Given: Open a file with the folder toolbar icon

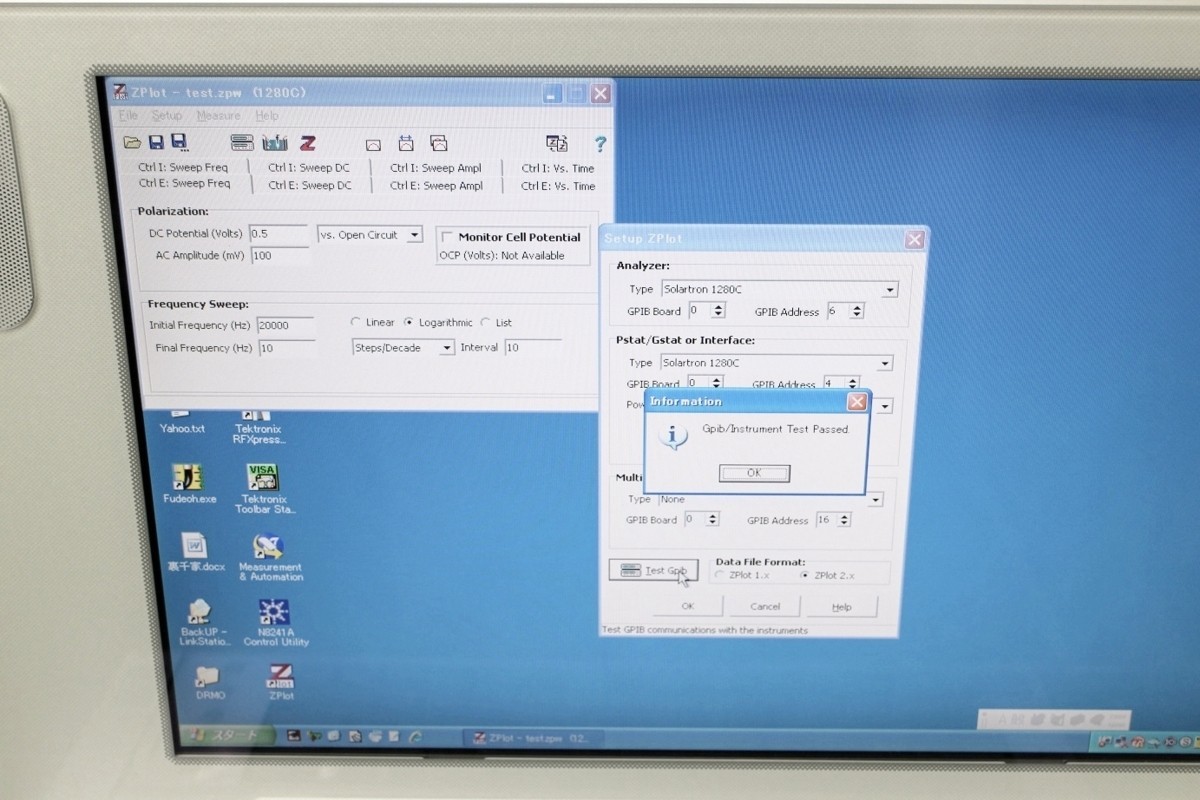Looking at the screenshot, I should (131, 143).
